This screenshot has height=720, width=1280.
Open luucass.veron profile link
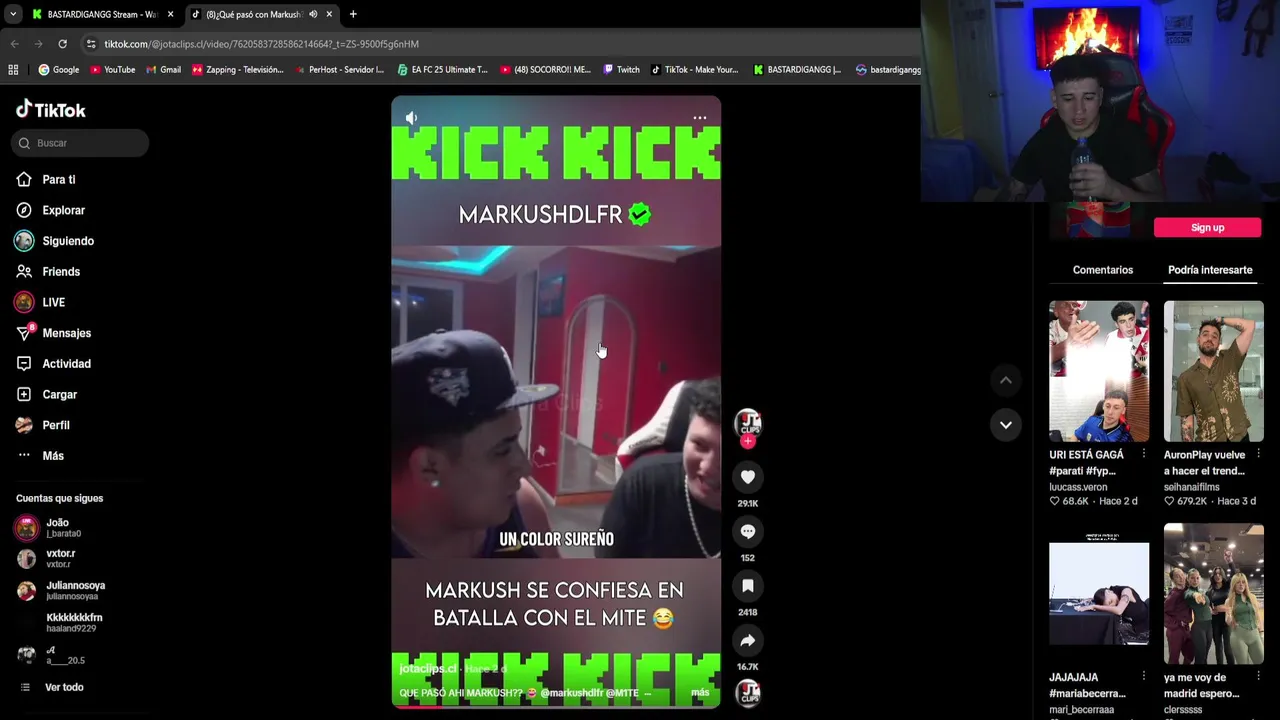pyautogui.click(x=1078, y=487)
